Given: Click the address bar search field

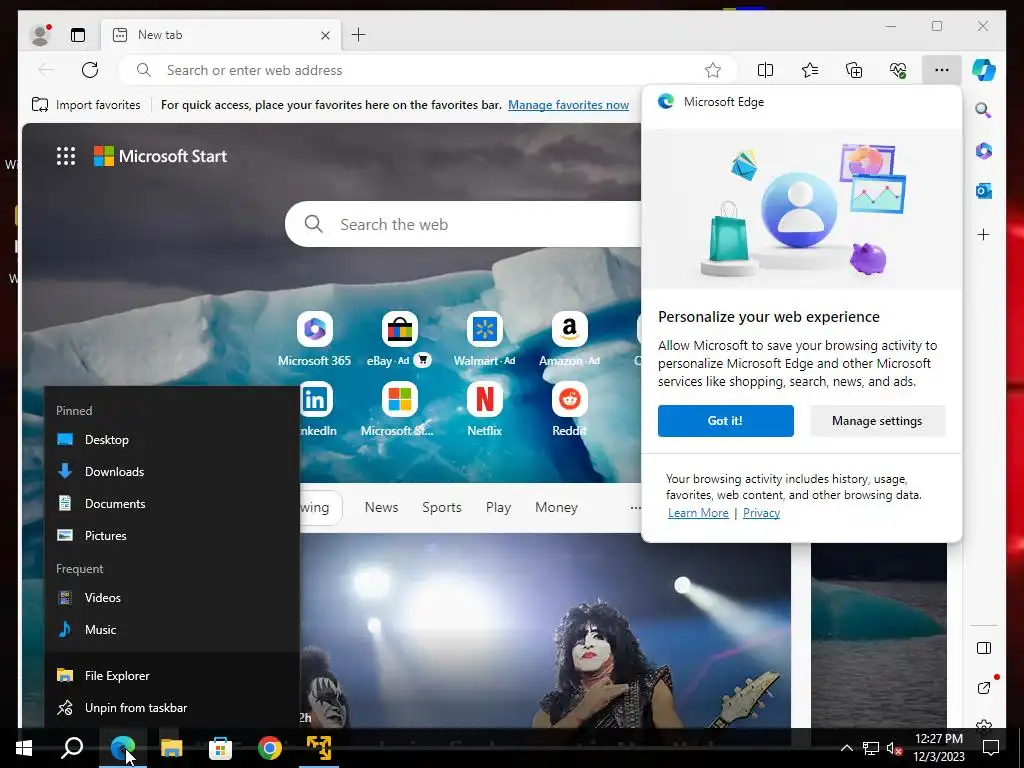Looking at the screenshot, I should tap(428, 70).
